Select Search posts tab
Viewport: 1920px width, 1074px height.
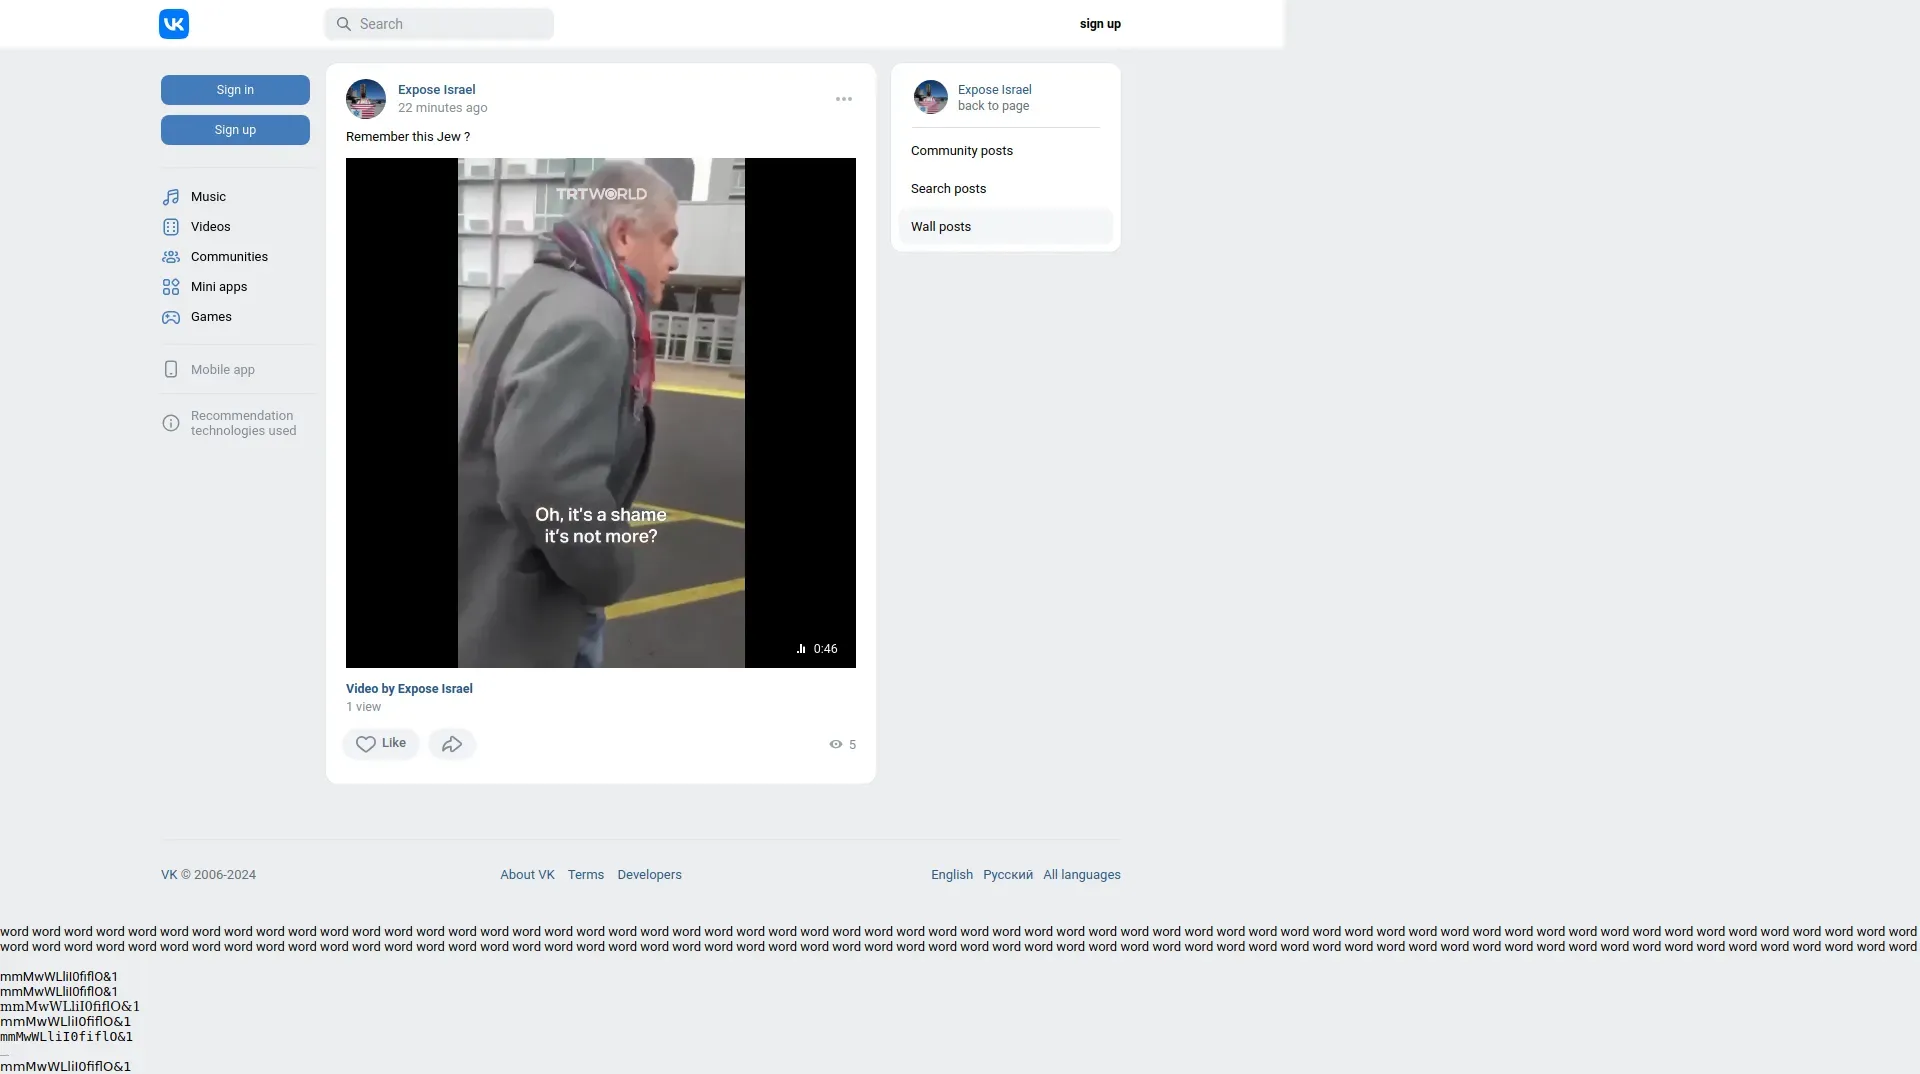1005,189
